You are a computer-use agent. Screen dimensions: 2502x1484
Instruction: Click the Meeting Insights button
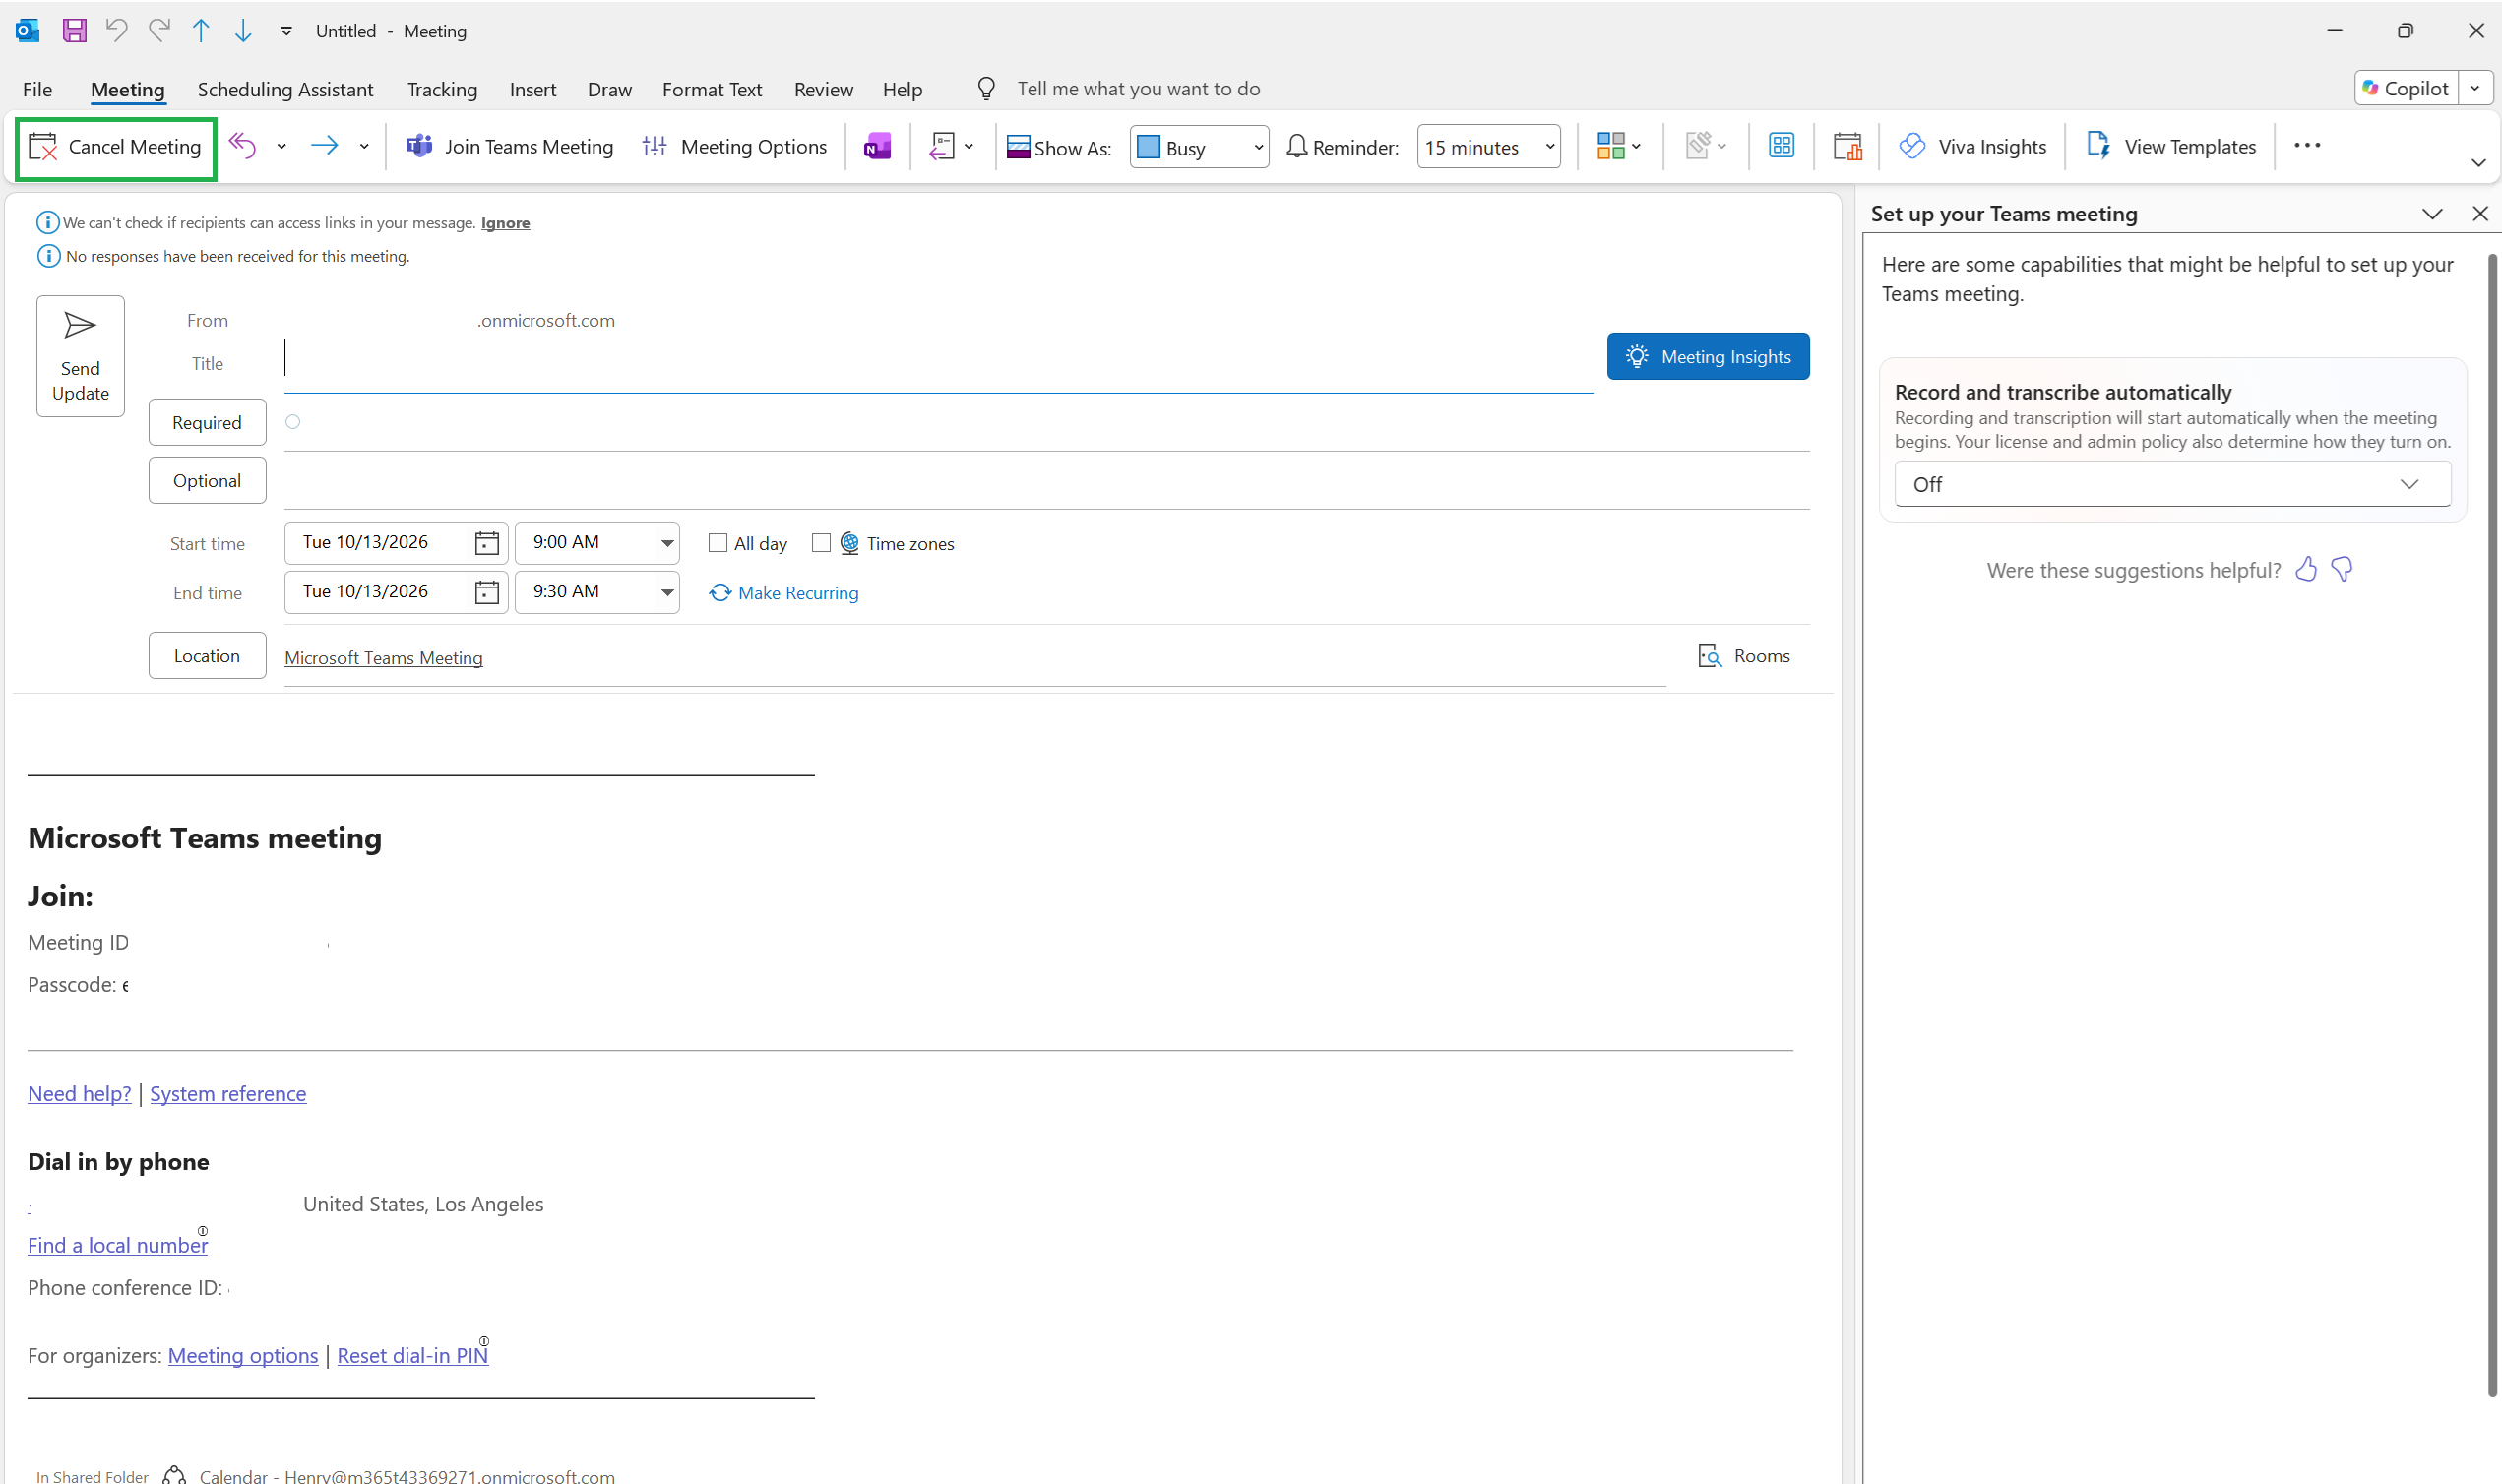click(1708, 356)
